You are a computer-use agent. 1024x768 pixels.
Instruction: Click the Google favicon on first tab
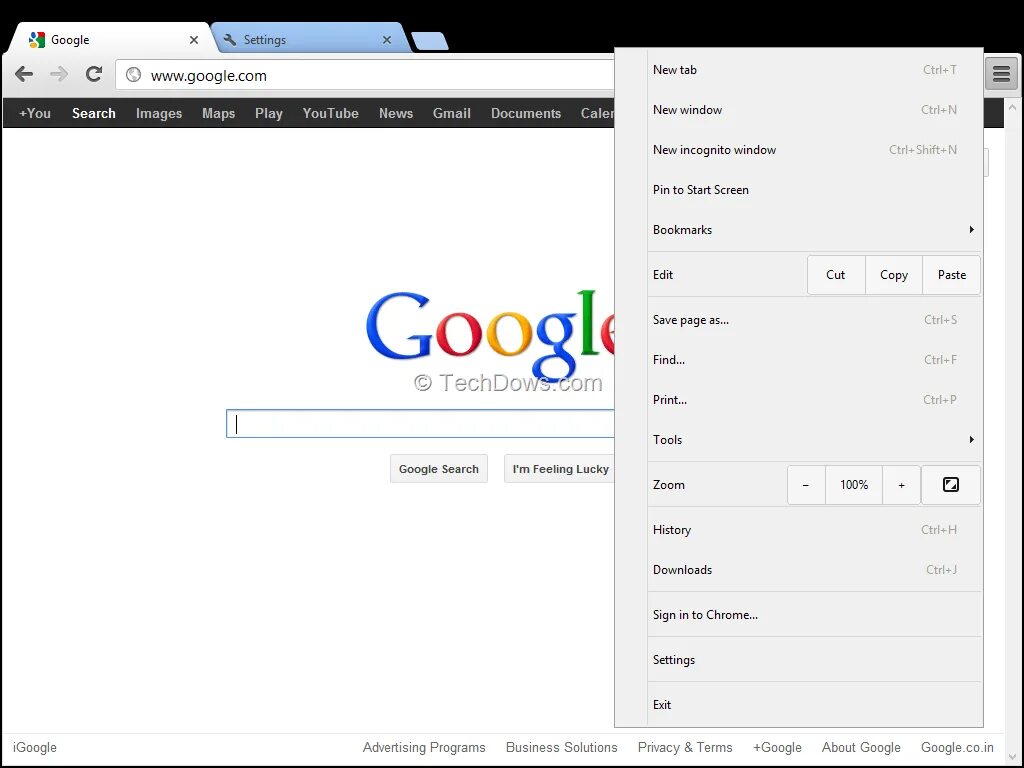coord(37,40)
